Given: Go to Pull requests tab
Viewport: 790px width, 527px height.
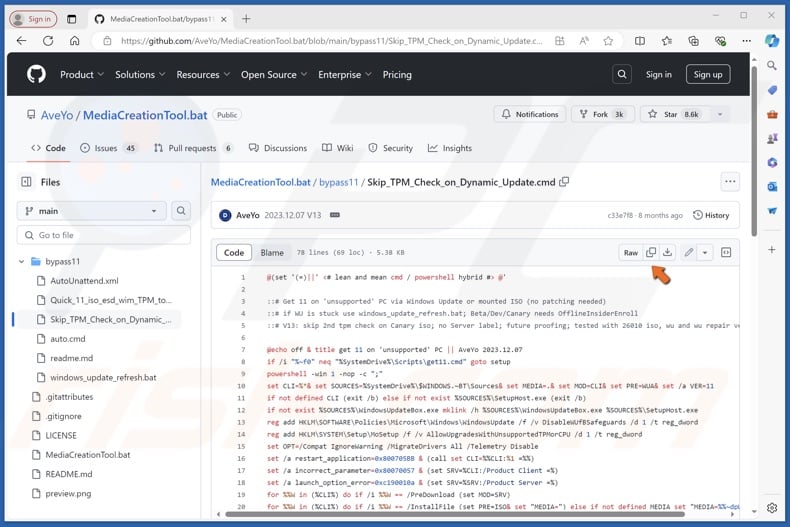Looking at the screenshot, I should coord(192,148).
